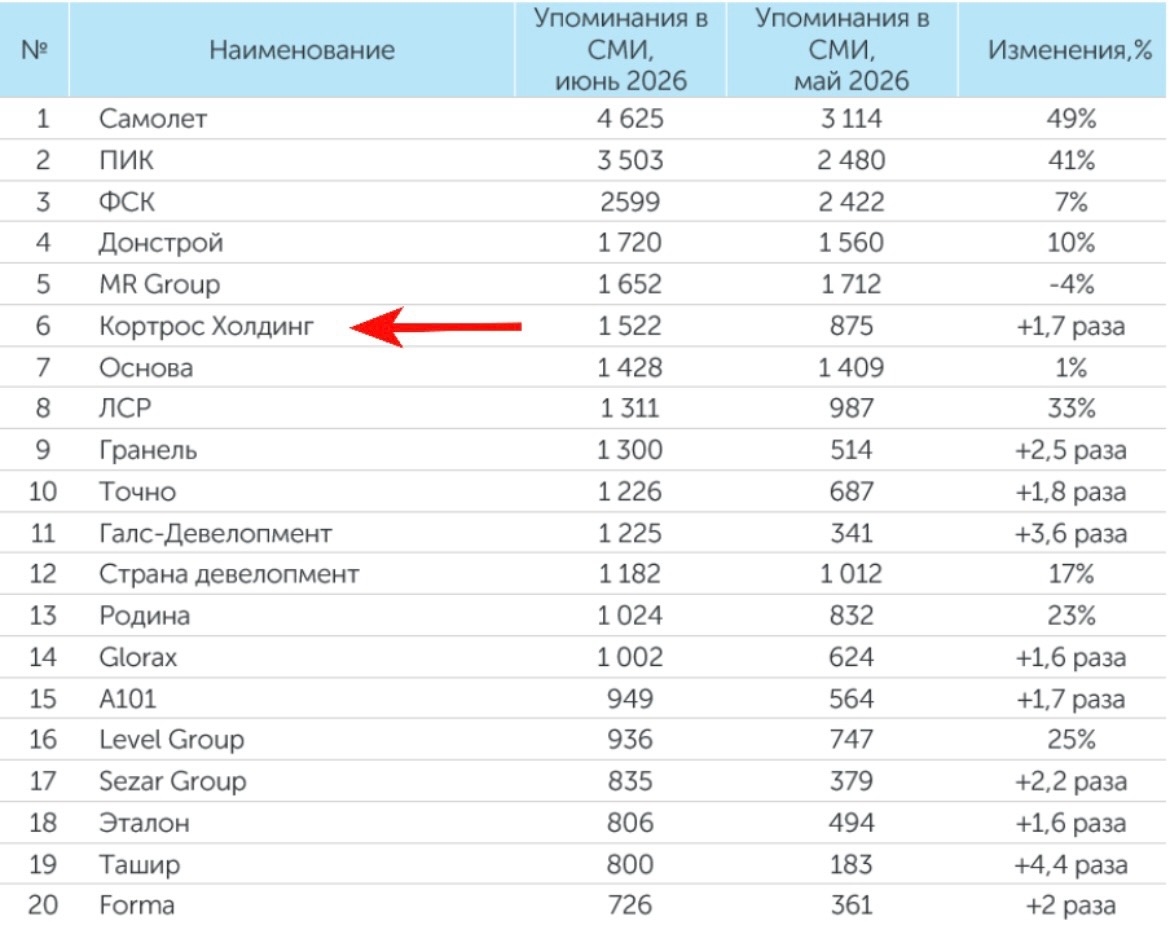Image resolution: width=1170 pixels, height=925 pixels.
Task: Select the MR Group row name
Action: click(160, 284)
